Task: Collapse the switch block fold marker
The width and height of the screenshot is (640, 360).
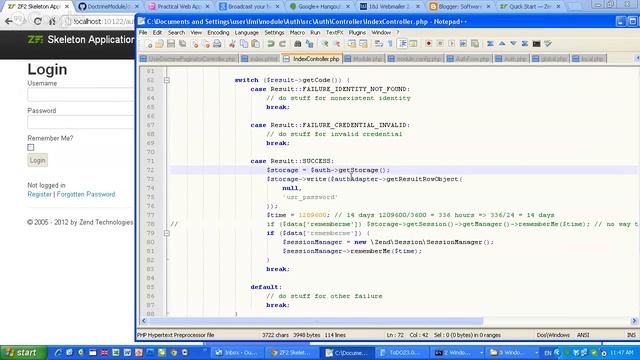Action: [x=167, y=80]
